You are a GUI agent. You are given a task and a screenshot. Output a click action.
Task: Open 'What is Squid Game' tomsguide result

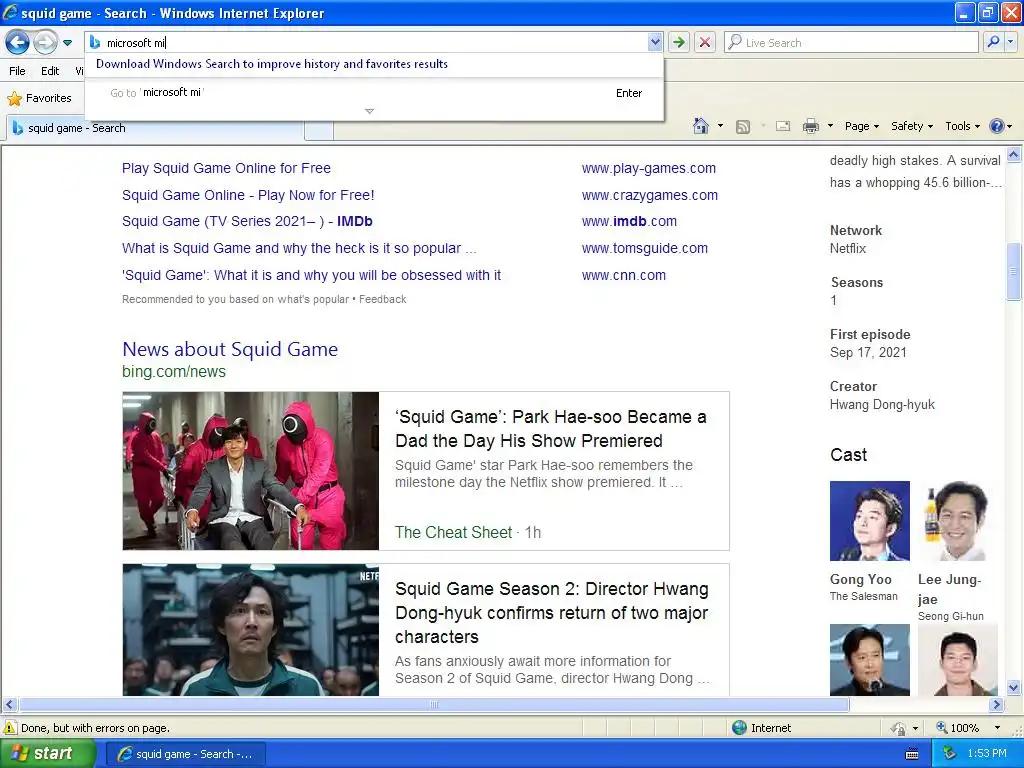(x=298, y=248)
